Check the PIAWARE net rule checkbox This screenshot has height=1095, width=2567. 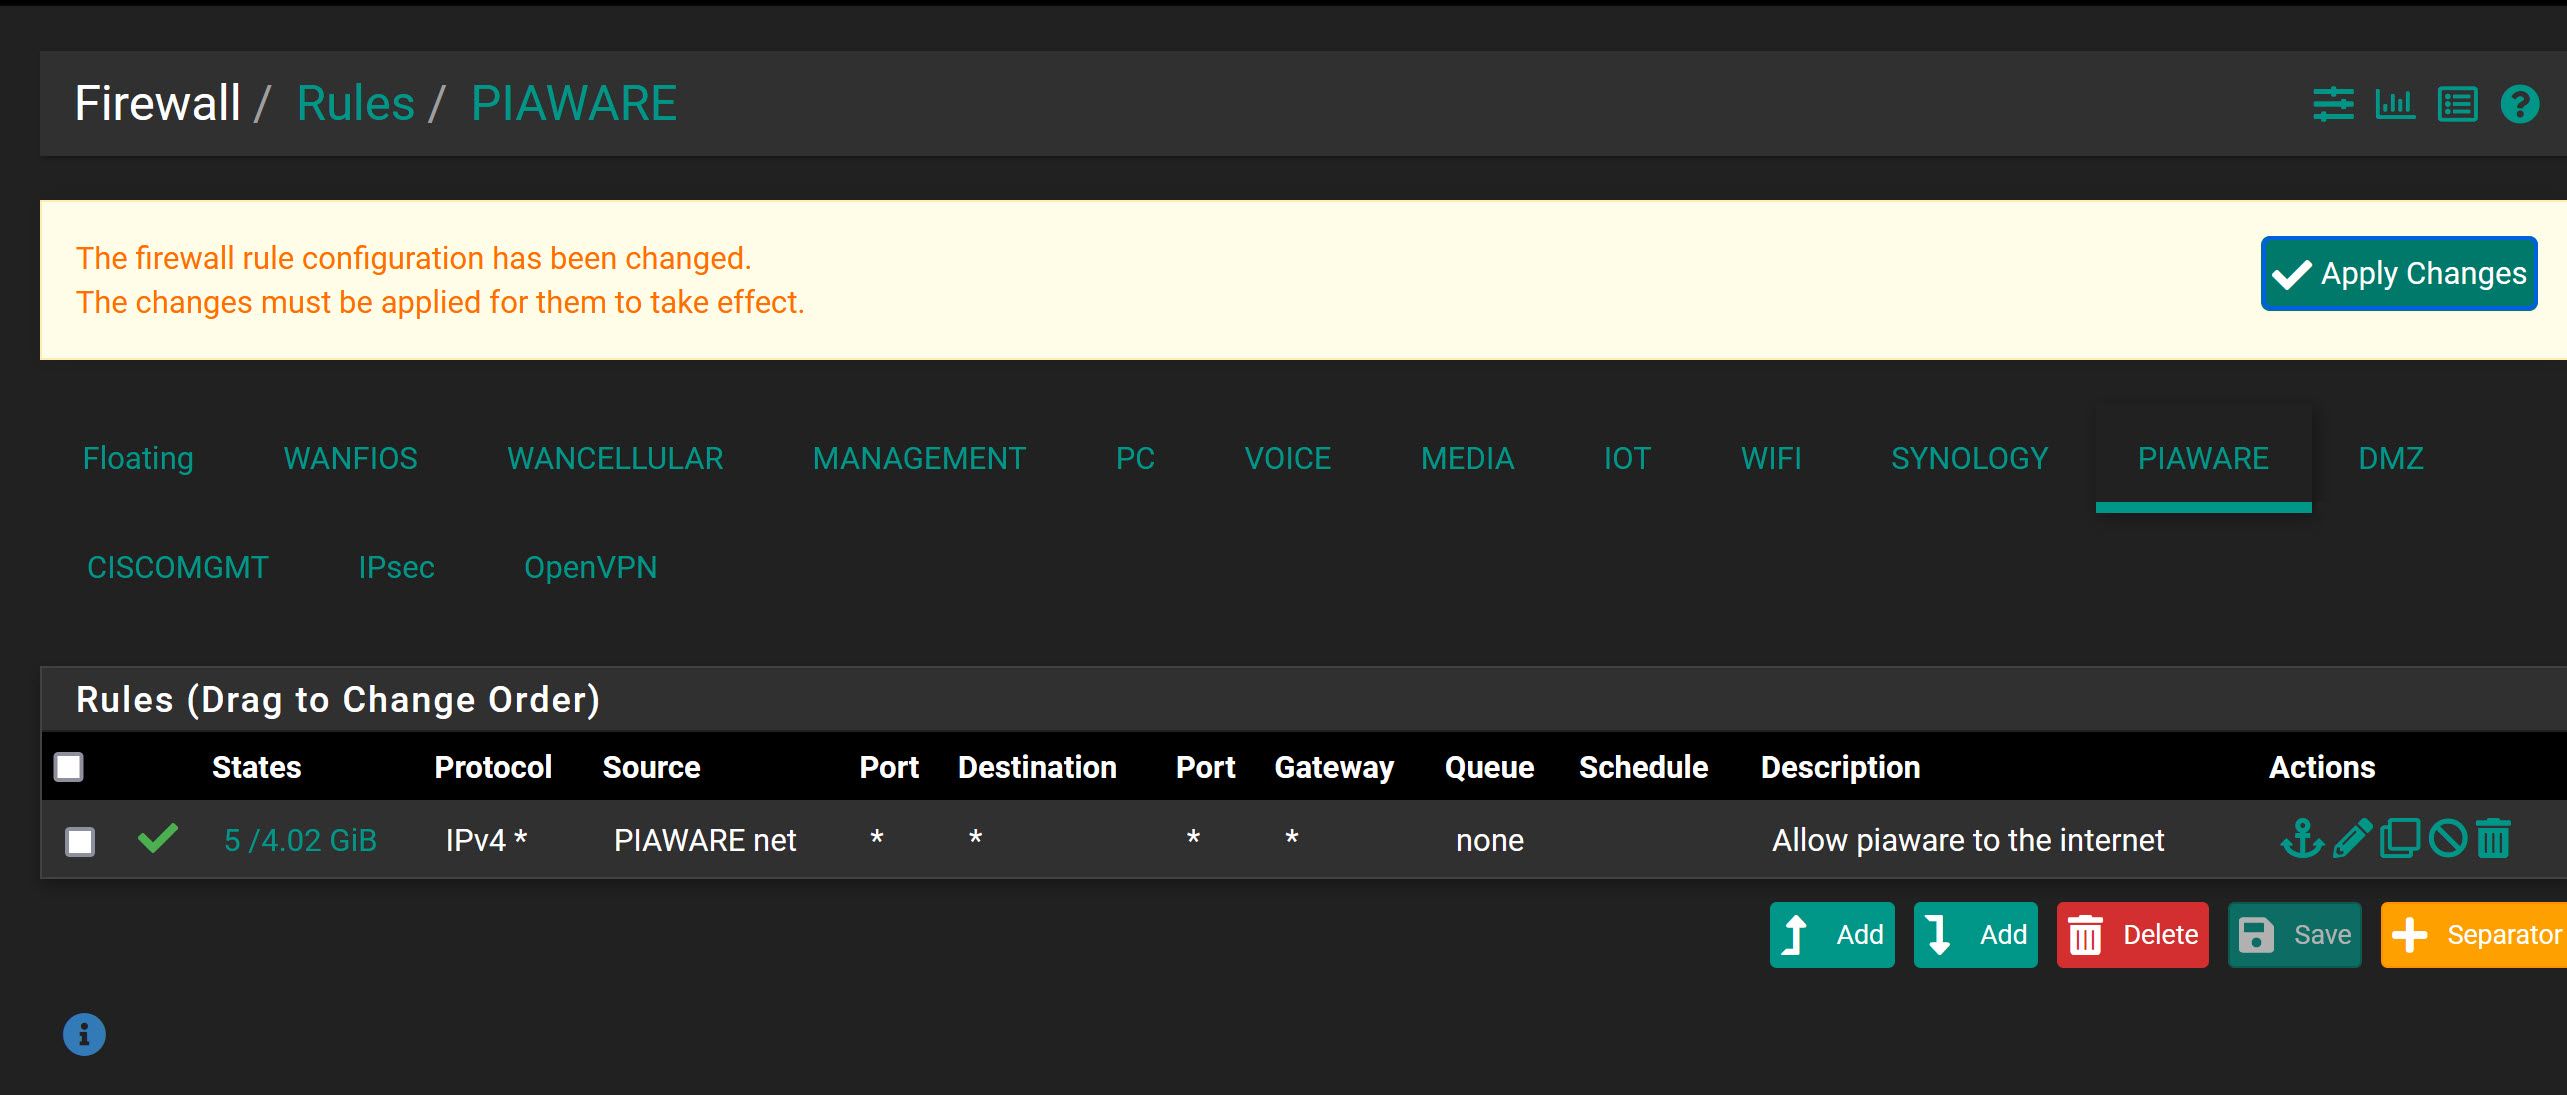[80, 841]
